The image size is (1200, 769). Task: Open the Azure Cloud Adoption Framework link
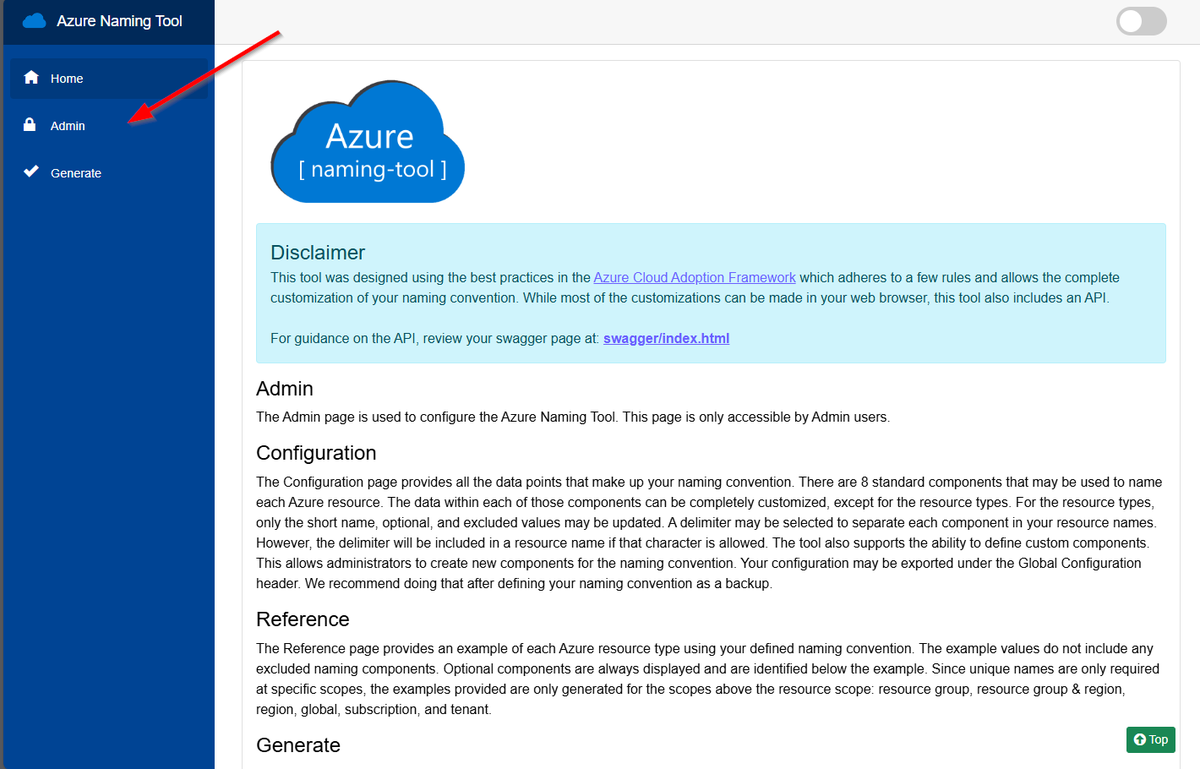[694, 277]
